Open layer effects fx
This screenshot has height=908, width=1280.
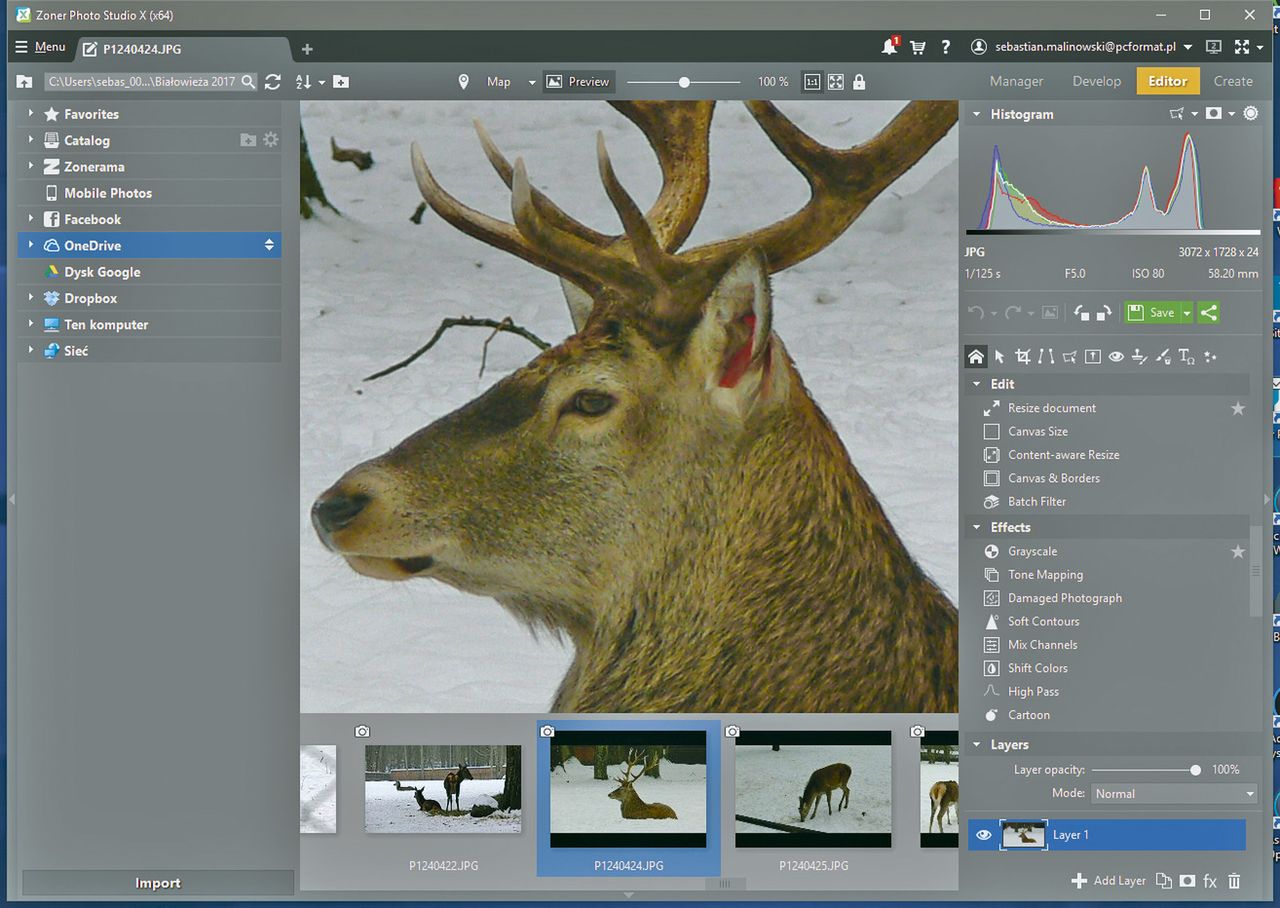[1210, 881]
